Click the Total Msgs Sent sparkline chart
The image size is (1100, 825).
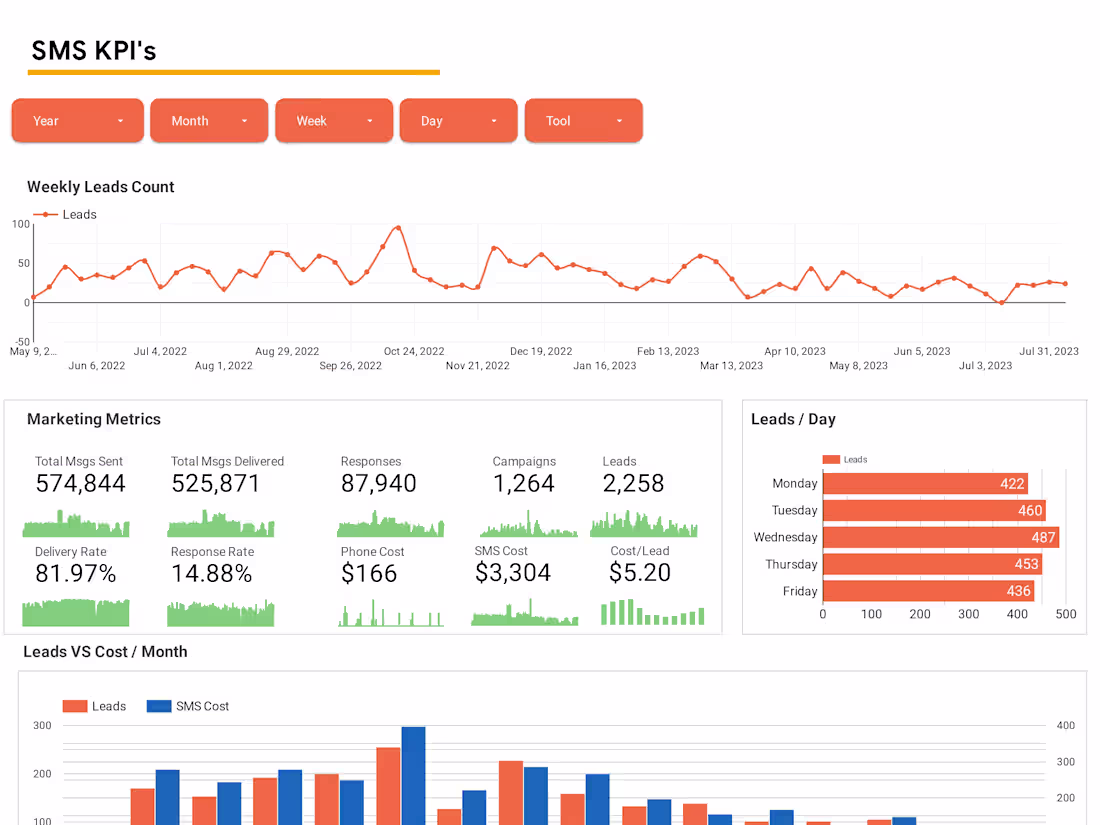pyautogui.click(x=76, y=523)
